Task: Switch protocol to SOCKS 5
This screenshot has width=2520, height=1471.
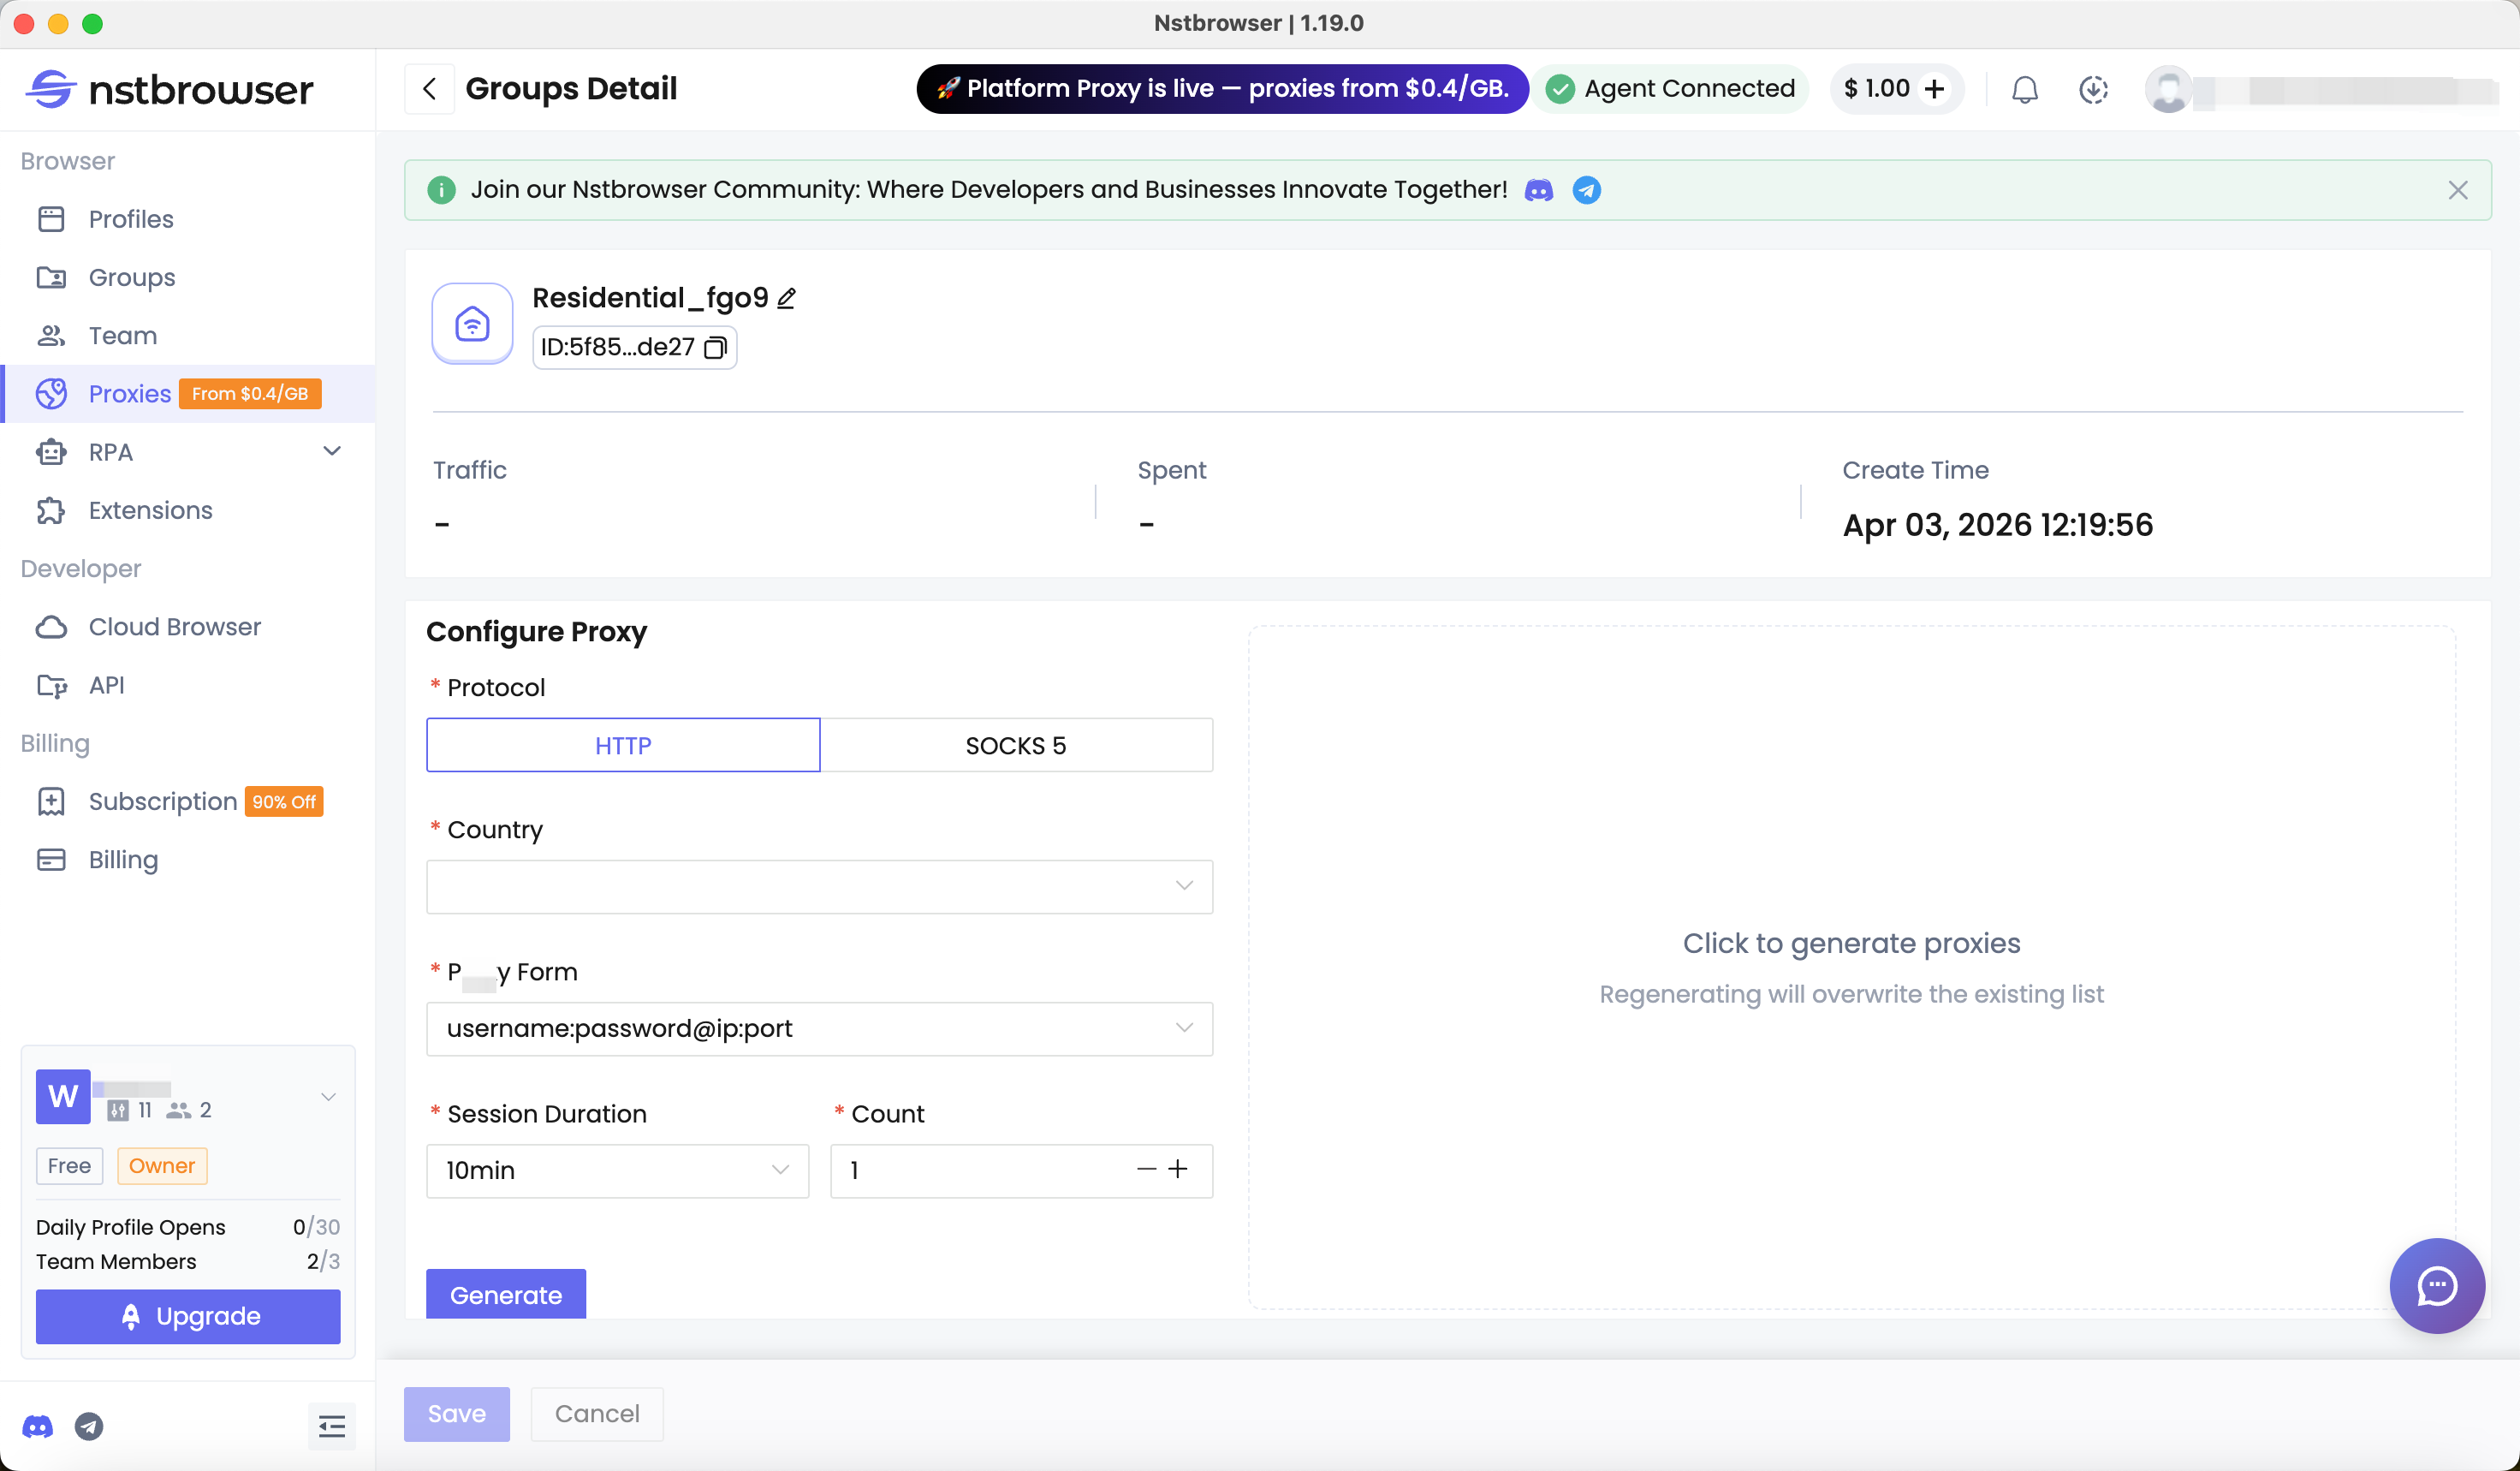Action: [x=1015, y=745]
